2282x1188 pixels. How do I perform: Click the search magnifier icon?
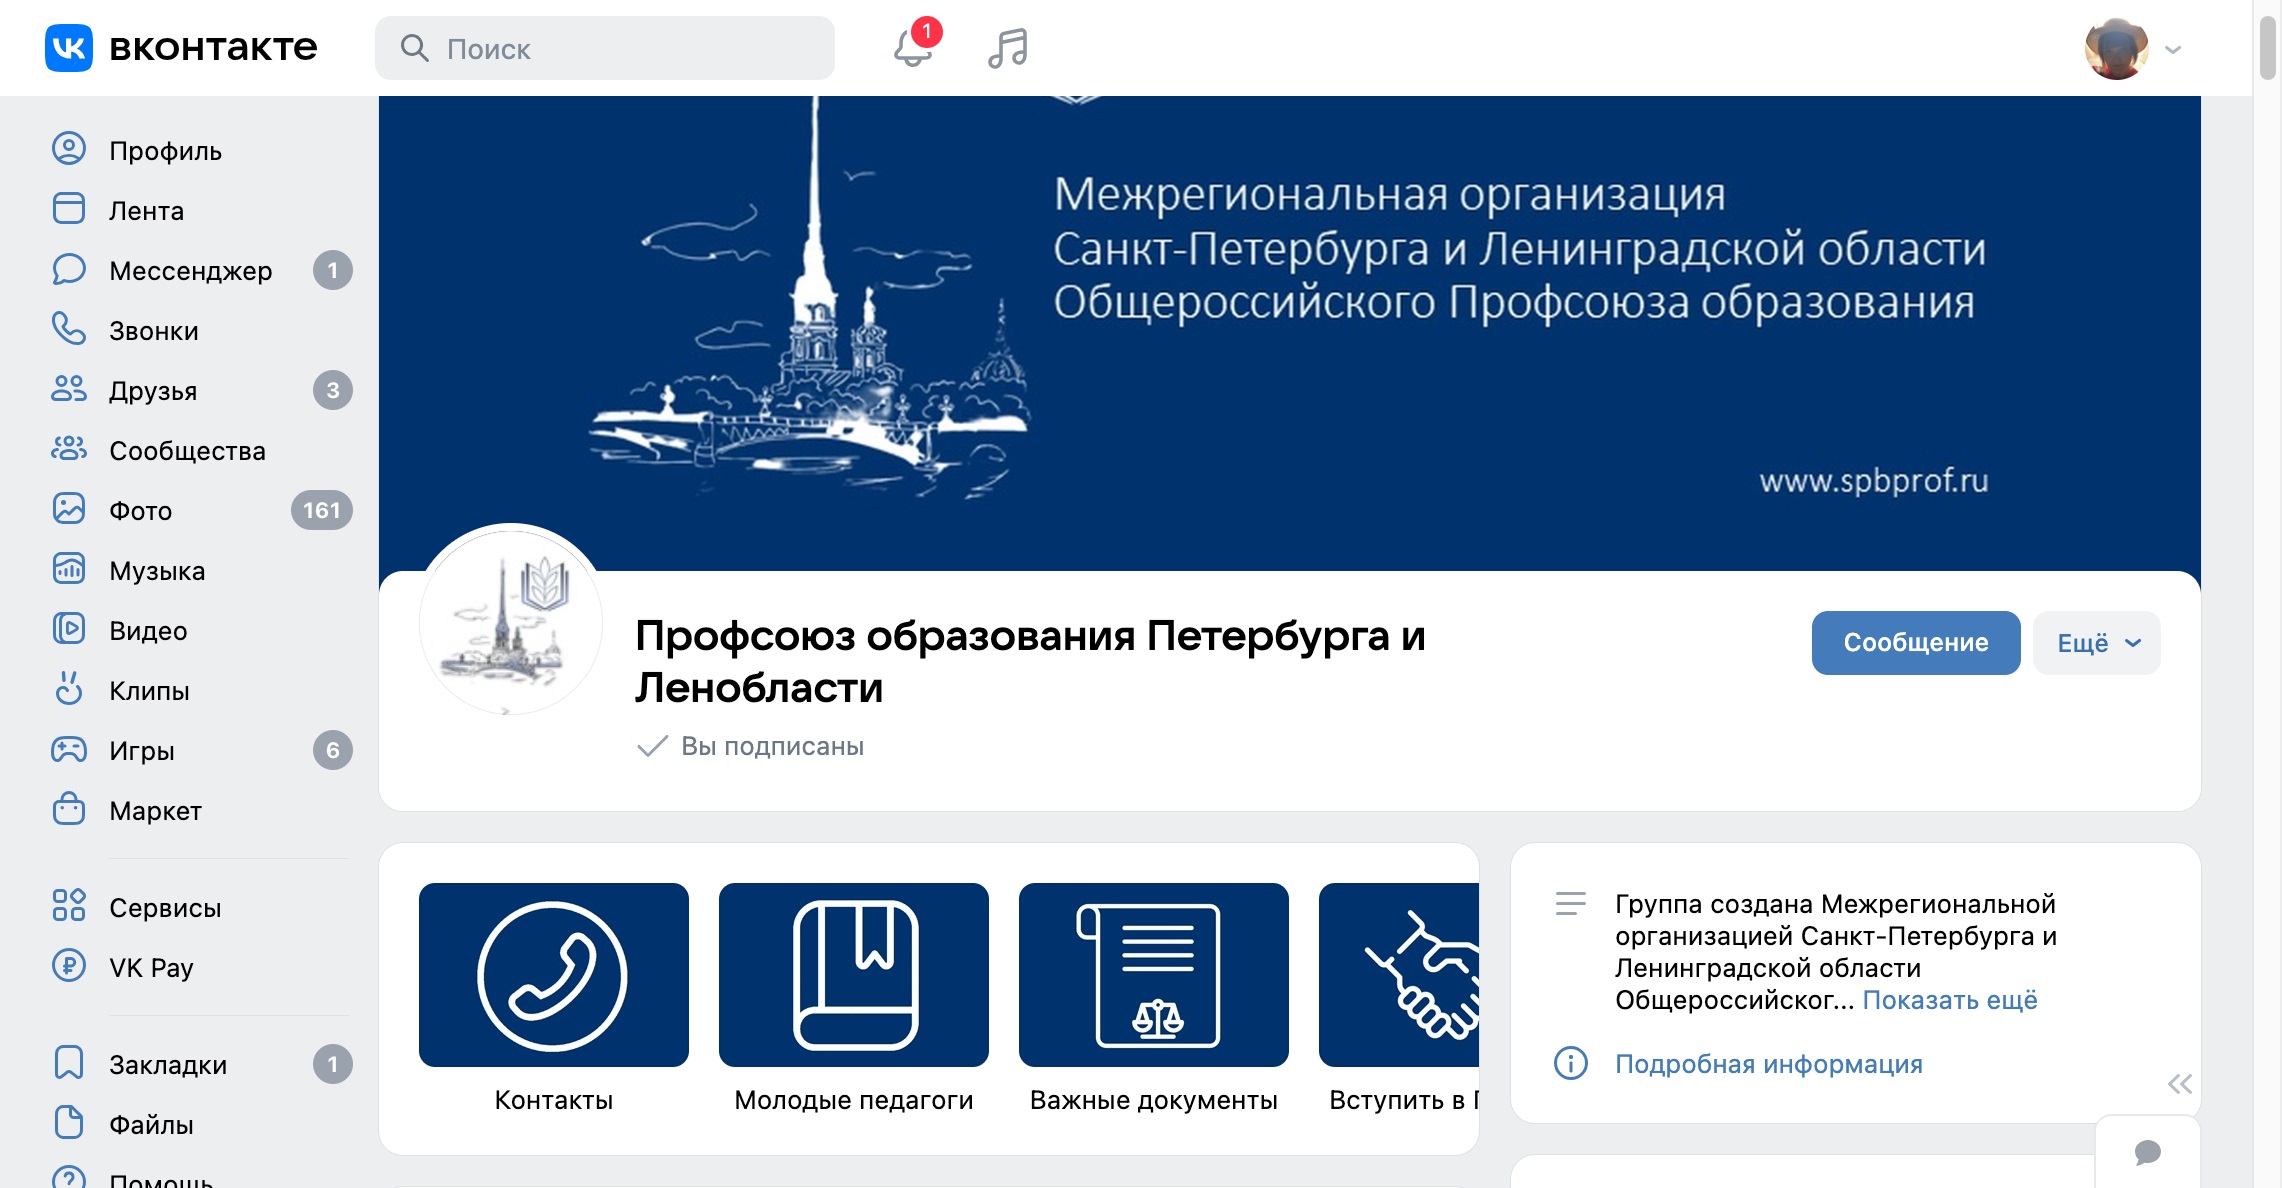click(x=414, y=48)
